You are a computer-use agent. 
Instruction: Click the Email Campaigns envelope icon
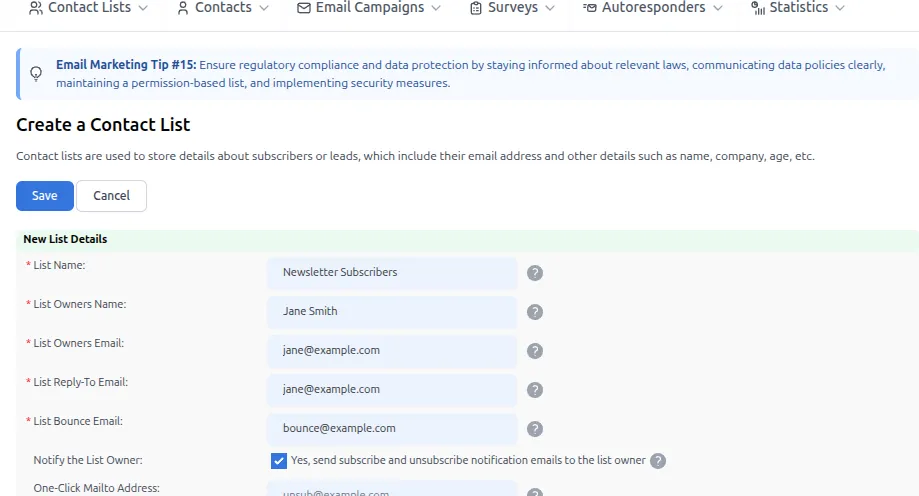pos(304,8)
